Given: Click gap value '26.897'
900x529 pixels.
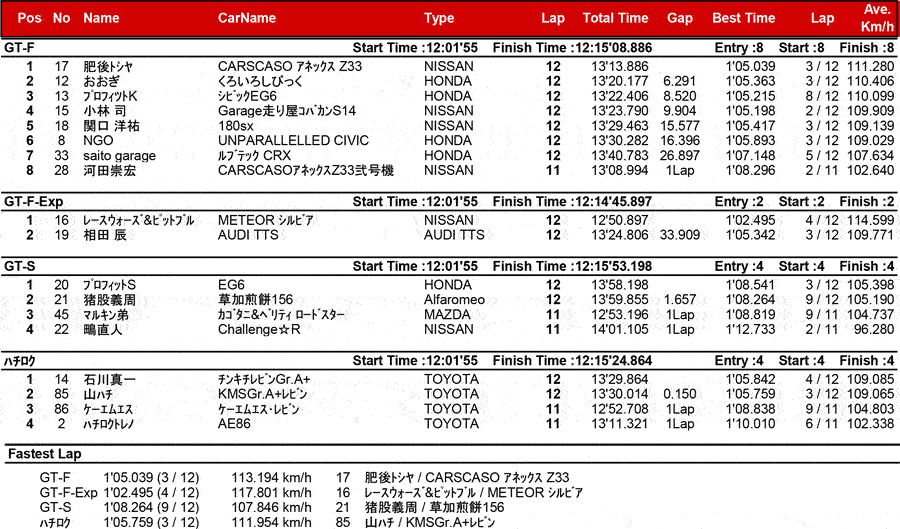Looking at the screenshot, I should click(x=680, y=155).
